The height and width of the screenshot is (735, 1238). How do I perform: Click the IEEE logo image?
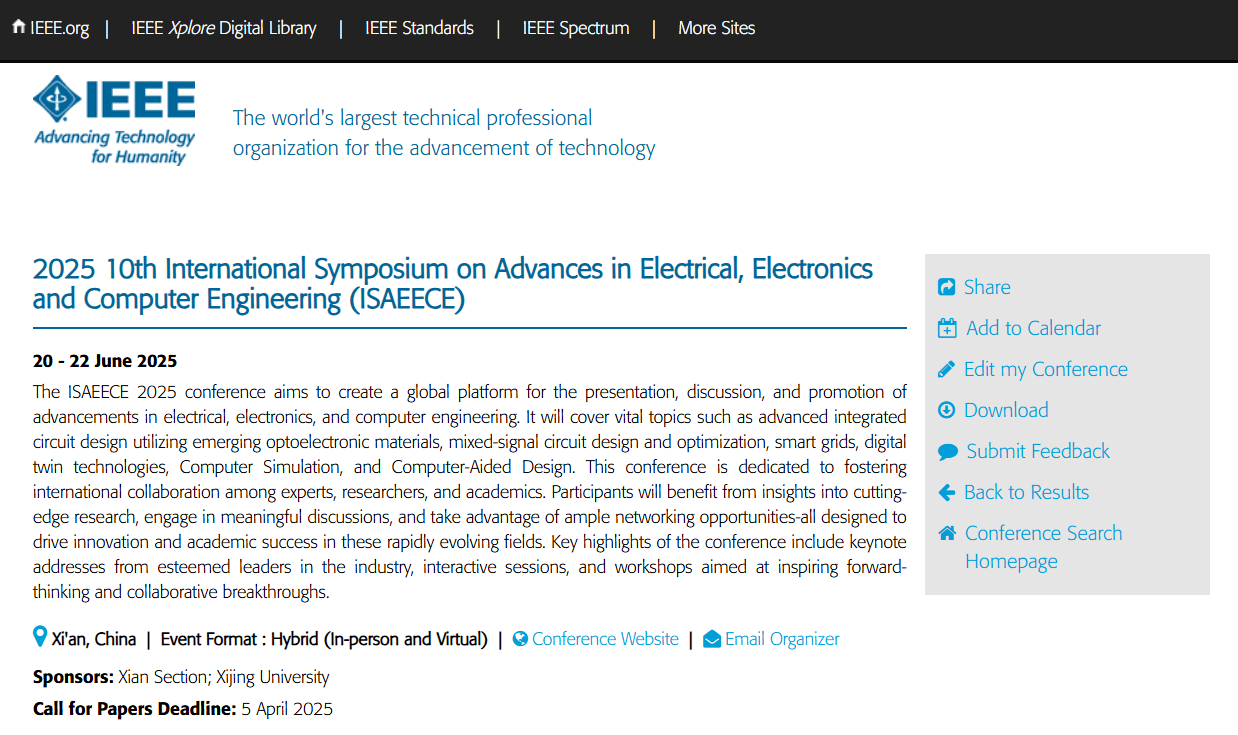click(x=114, y=120)
